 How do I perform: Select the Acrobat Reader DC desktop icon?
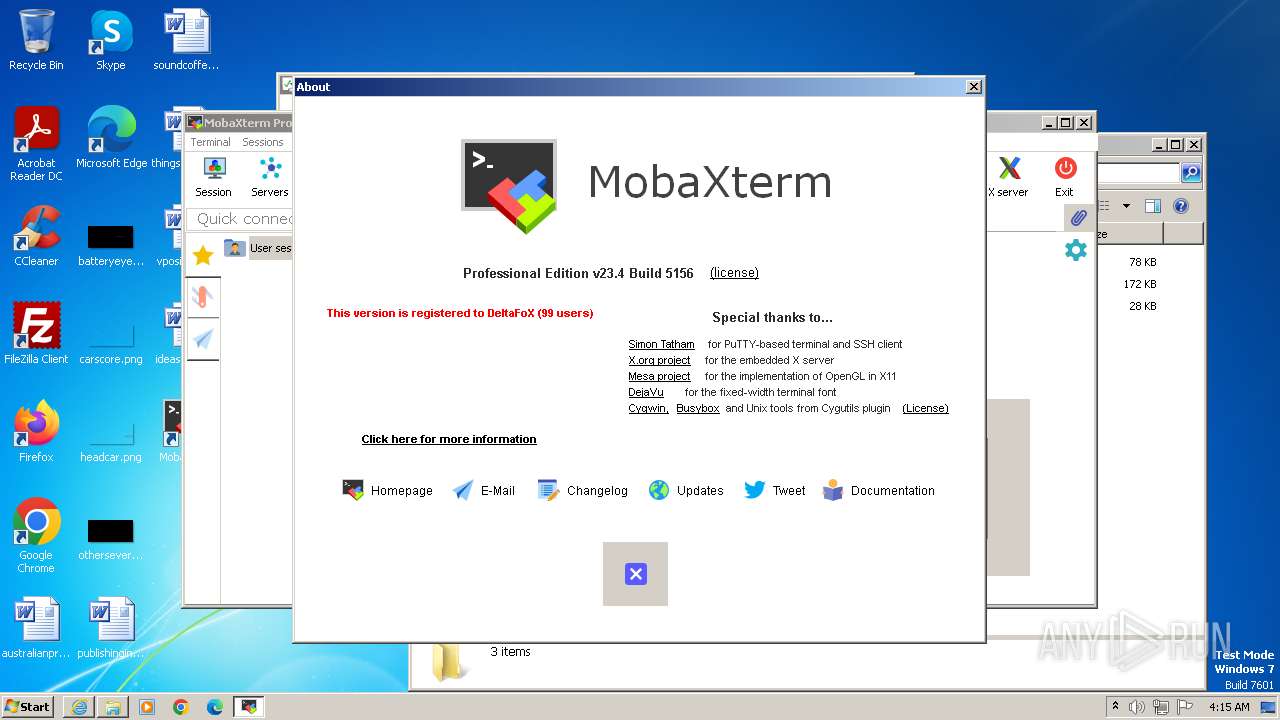[x=36, y=144]
